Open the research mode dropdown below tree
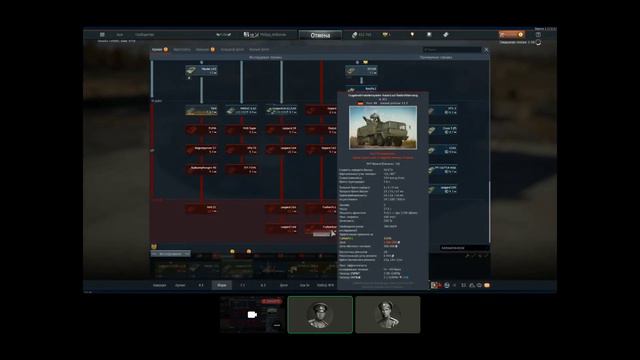 click(x=171, y=254)
